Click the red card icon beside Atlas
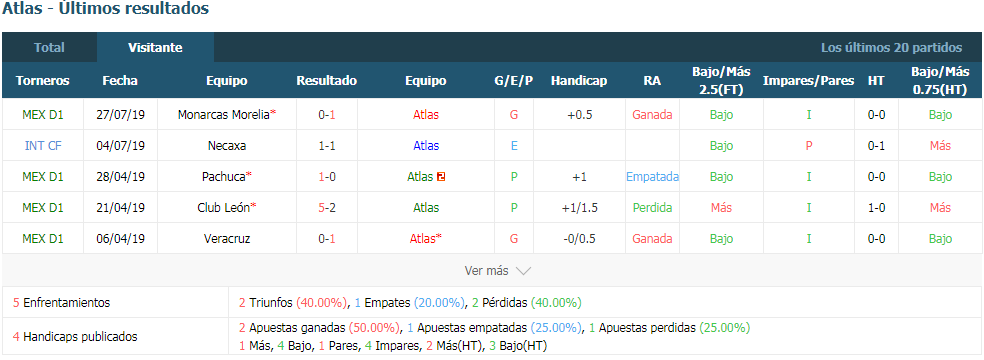 click(441, 177)
